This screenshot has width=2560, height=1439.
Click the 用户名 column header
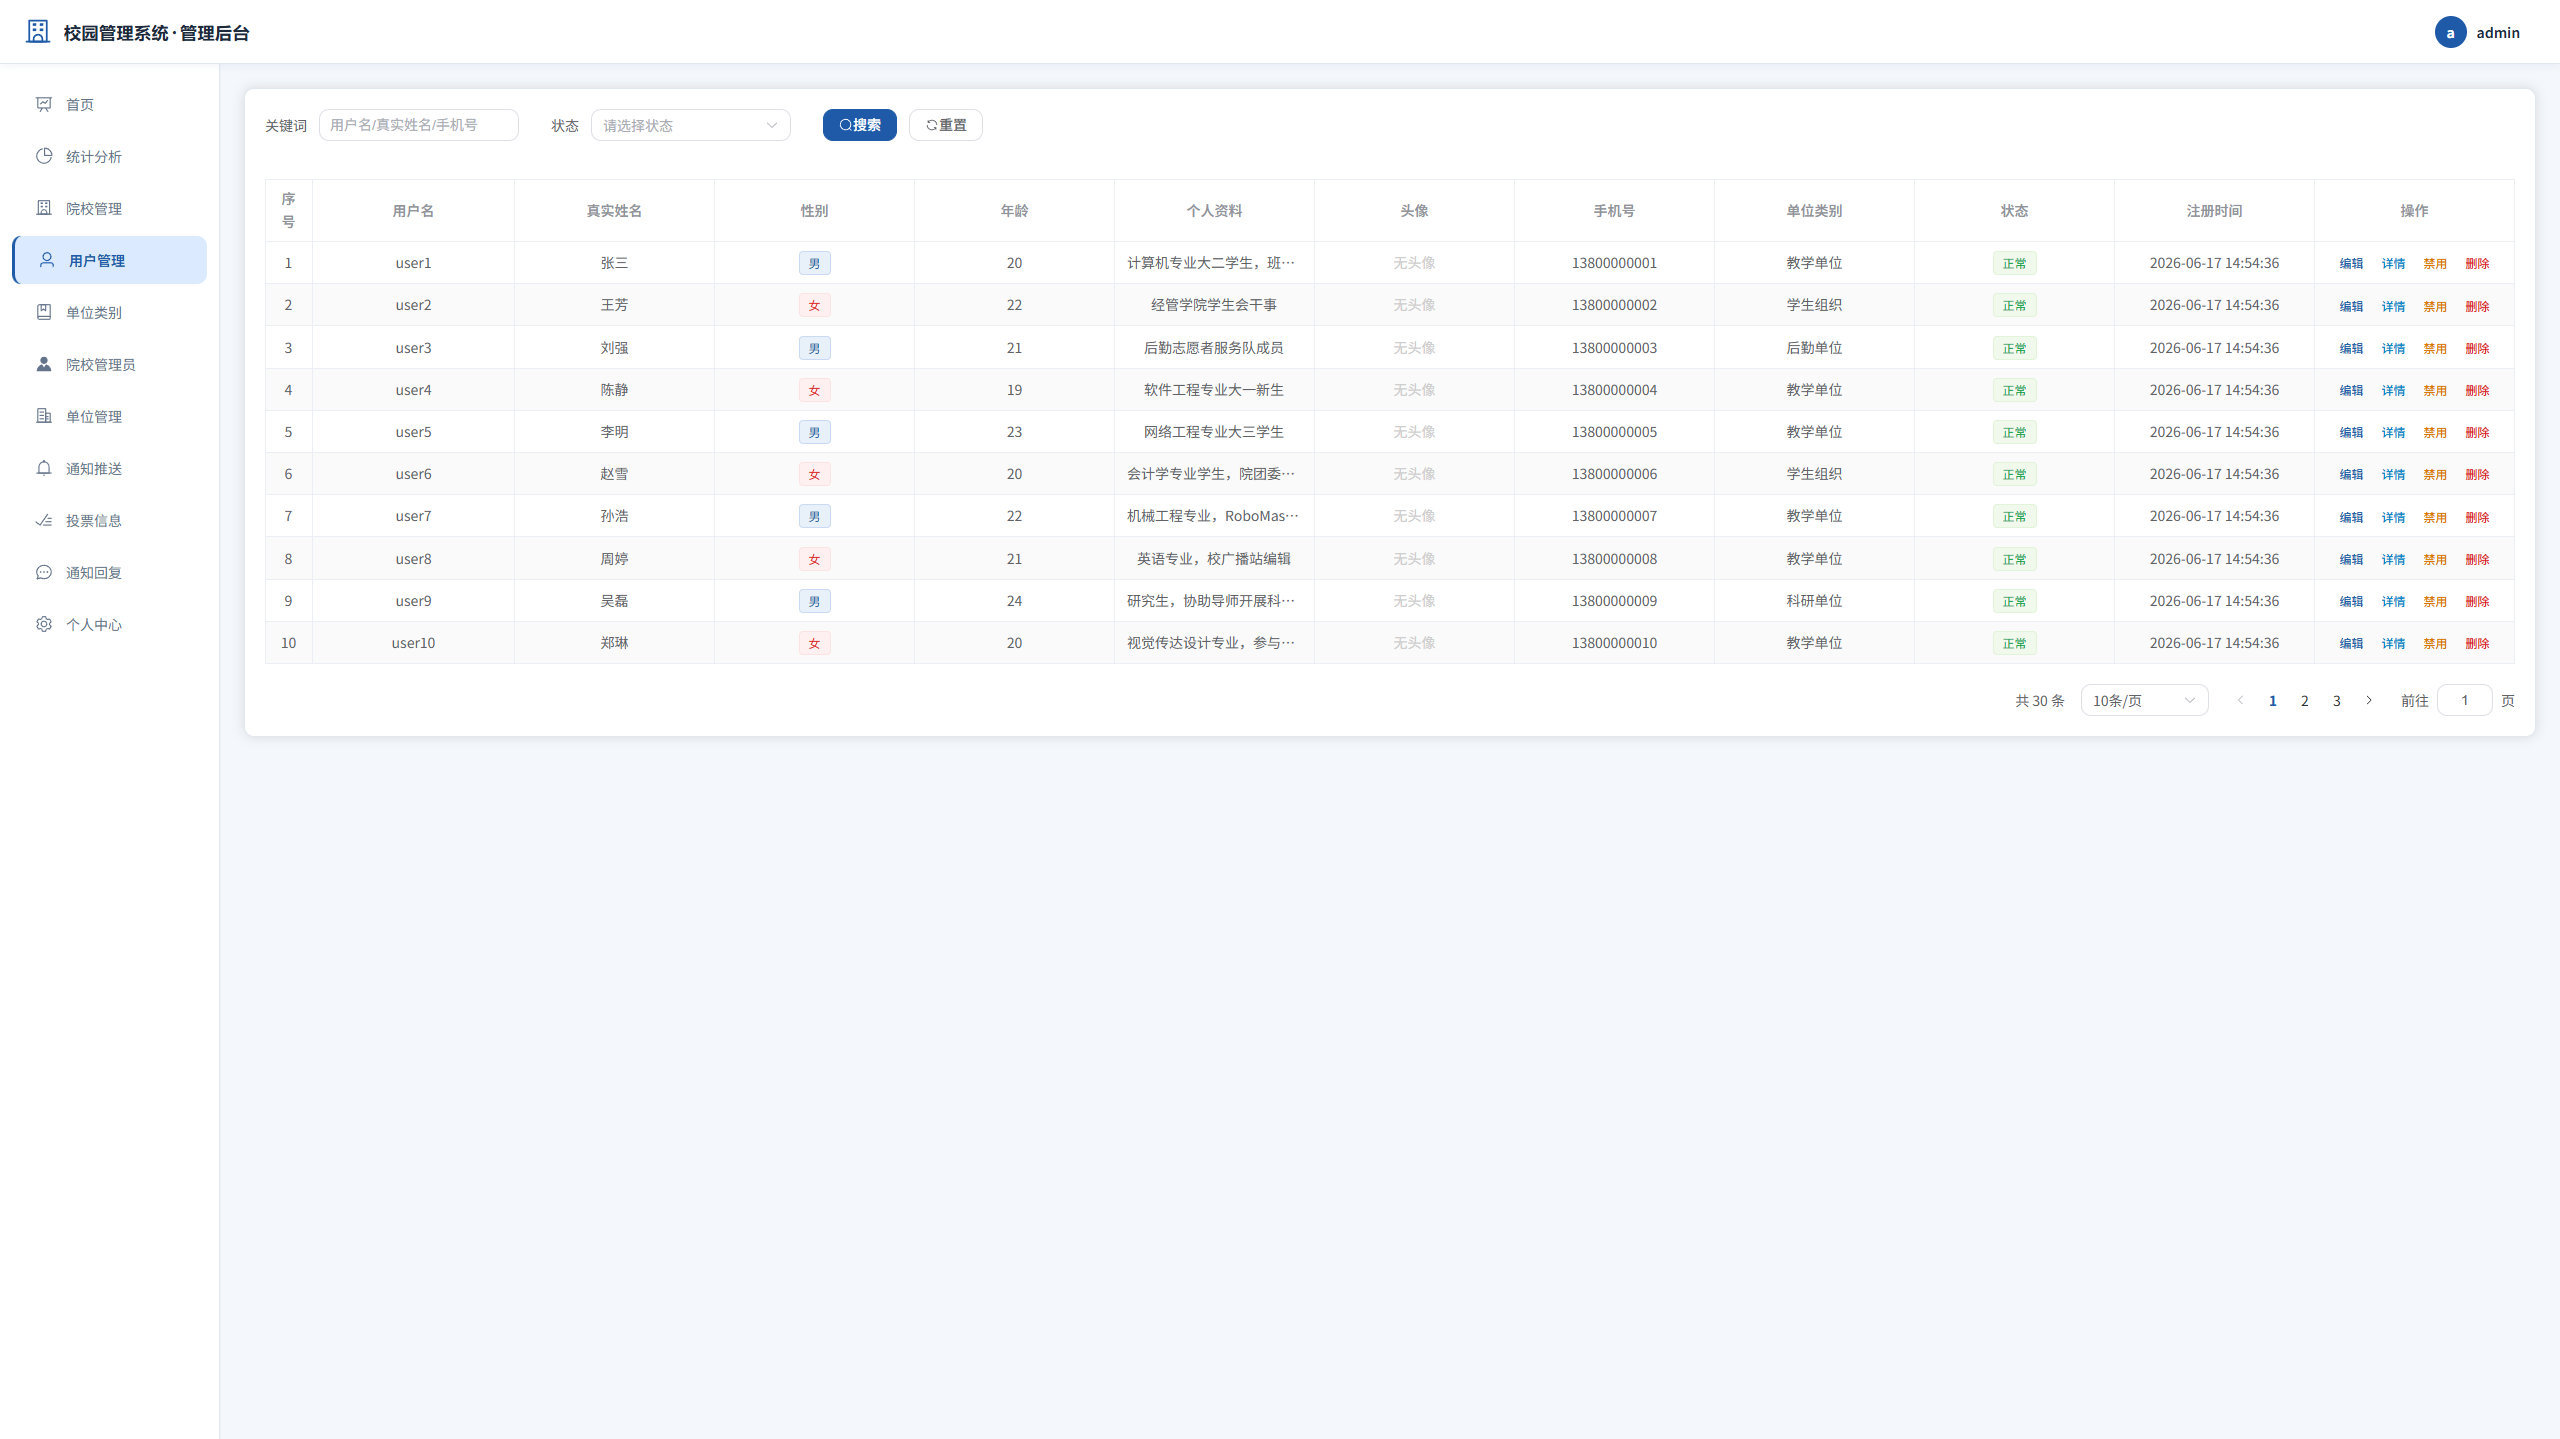pos(413,211)
